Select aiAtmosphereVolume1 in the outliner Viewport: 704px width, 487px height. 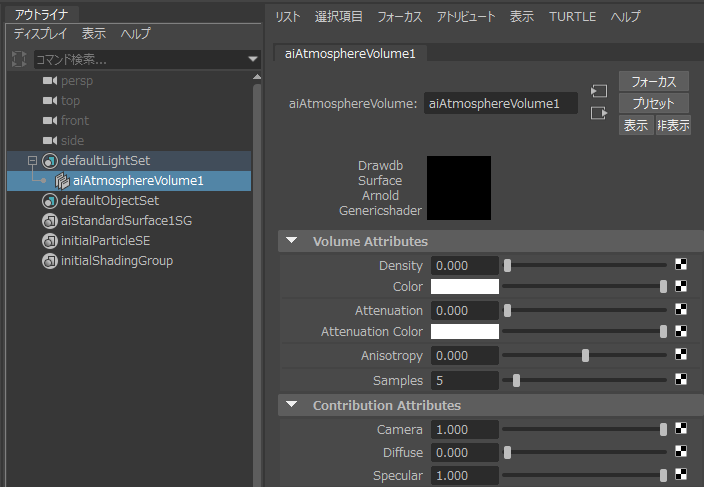pyautogui.click(x=129, y=181)
